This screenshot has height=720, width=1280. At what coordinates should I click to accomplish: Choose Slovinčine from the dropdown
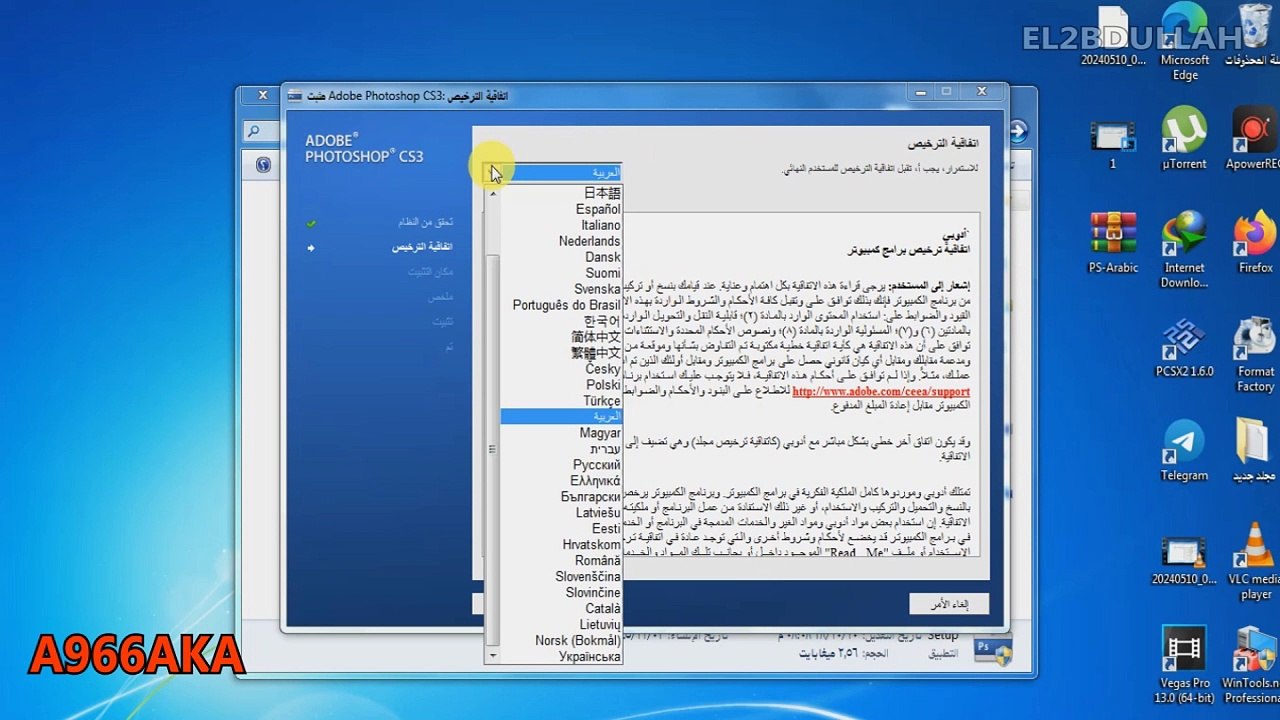point(593,593)
